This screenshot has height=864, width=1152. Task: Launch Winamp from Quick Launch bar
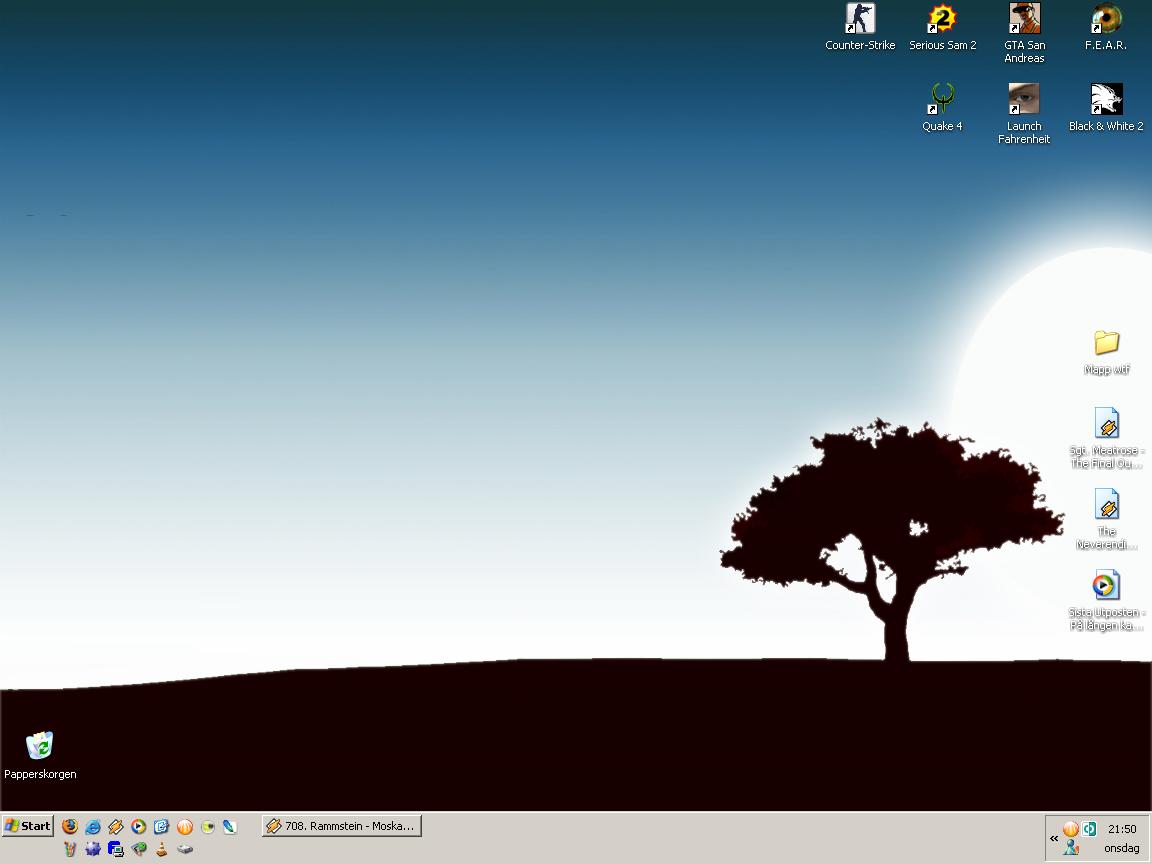(x=115, y=827)
